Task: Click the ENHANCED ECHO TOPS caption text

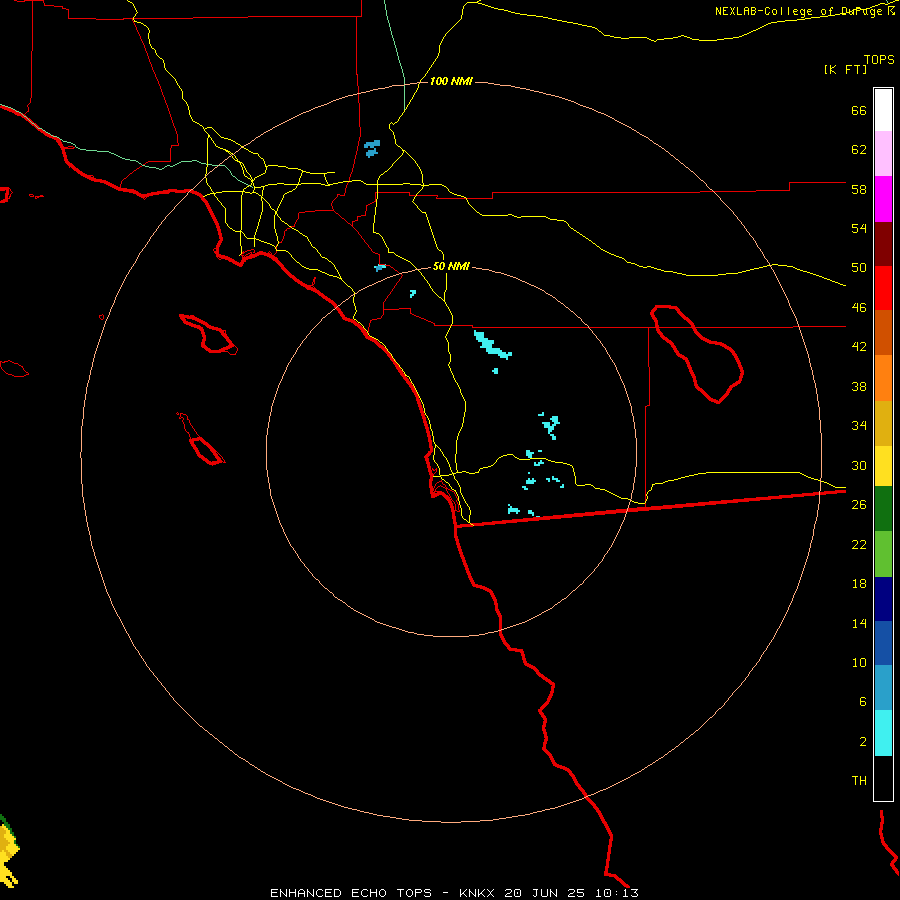Action: point(454,893)
